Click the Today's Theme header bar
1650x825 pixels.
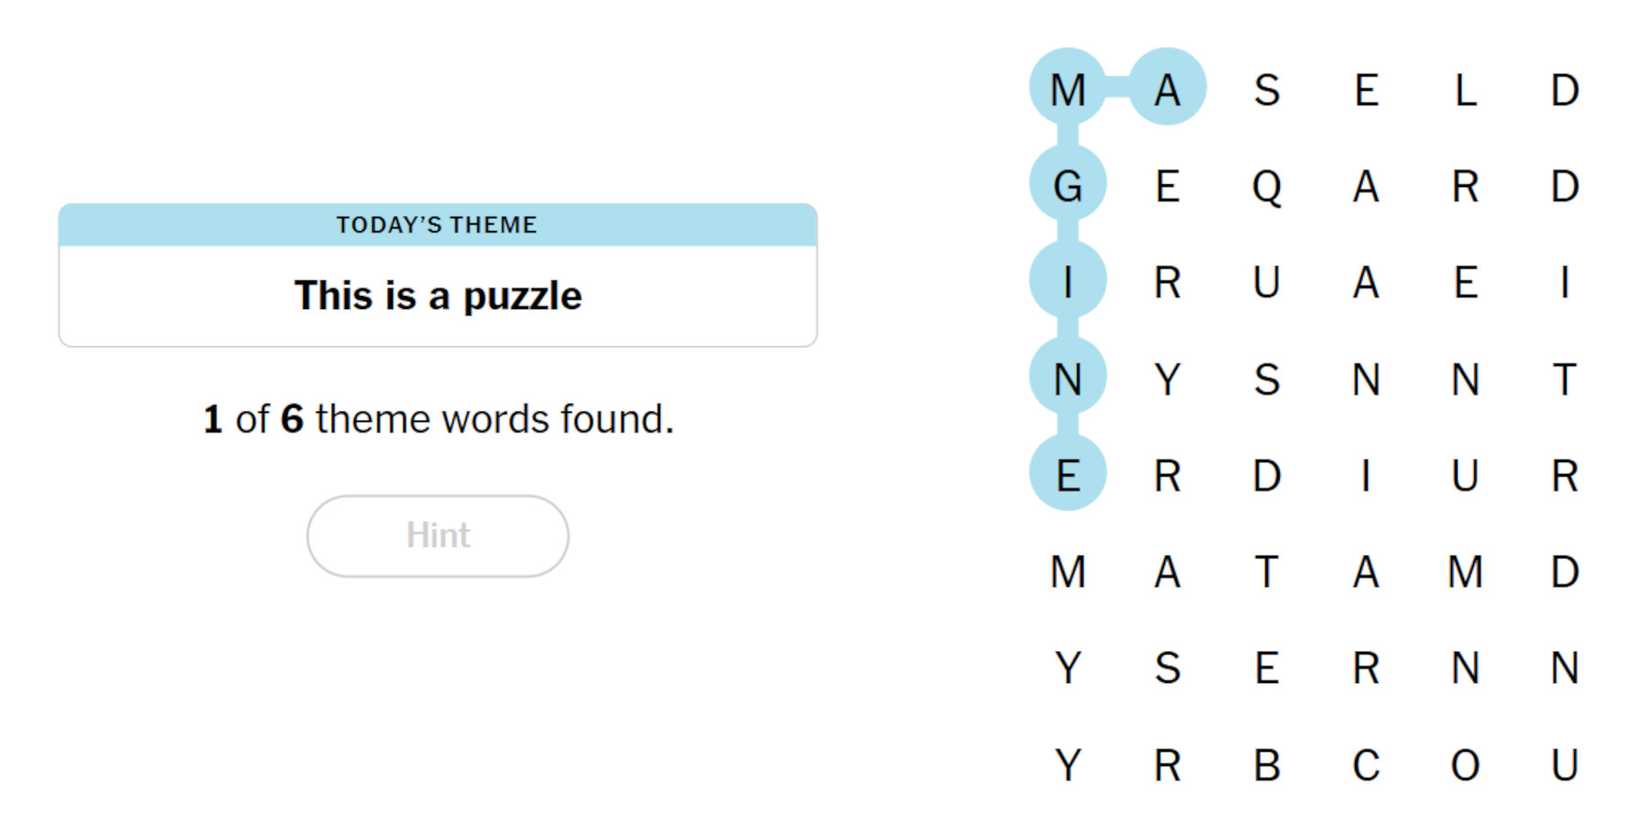pos(437,225)
